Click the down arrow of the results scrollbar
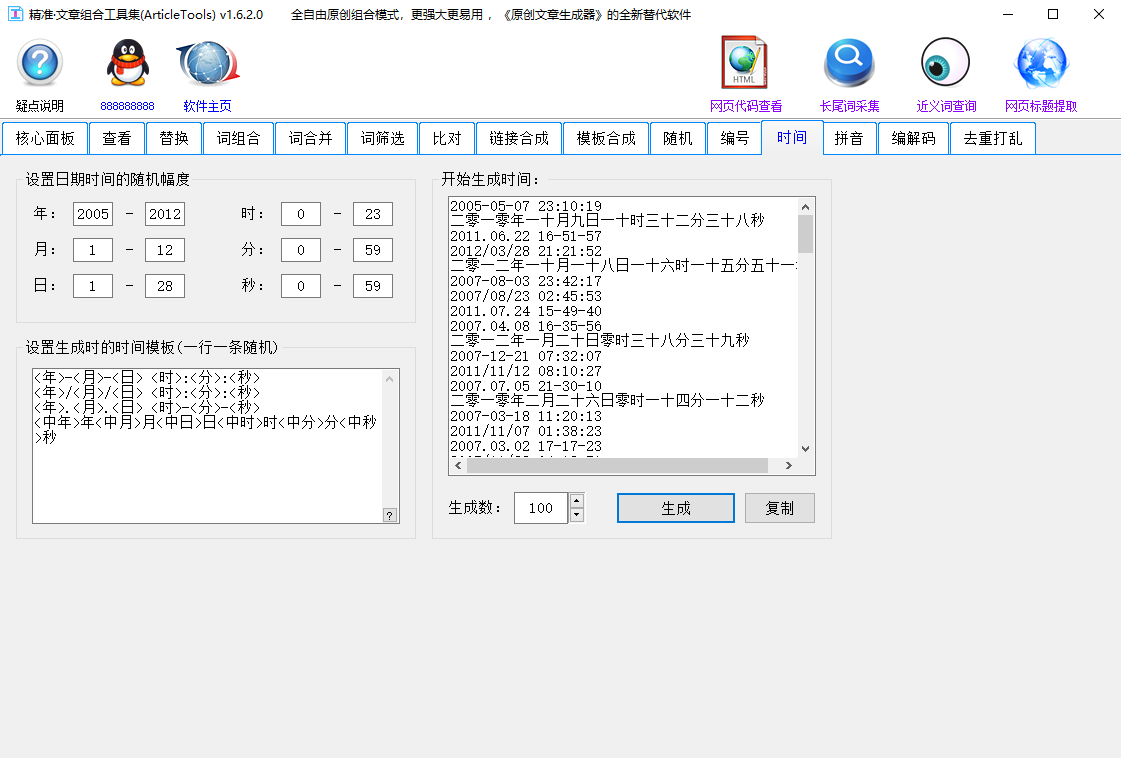The image size is (1121, 758). [x=805, y=447]
